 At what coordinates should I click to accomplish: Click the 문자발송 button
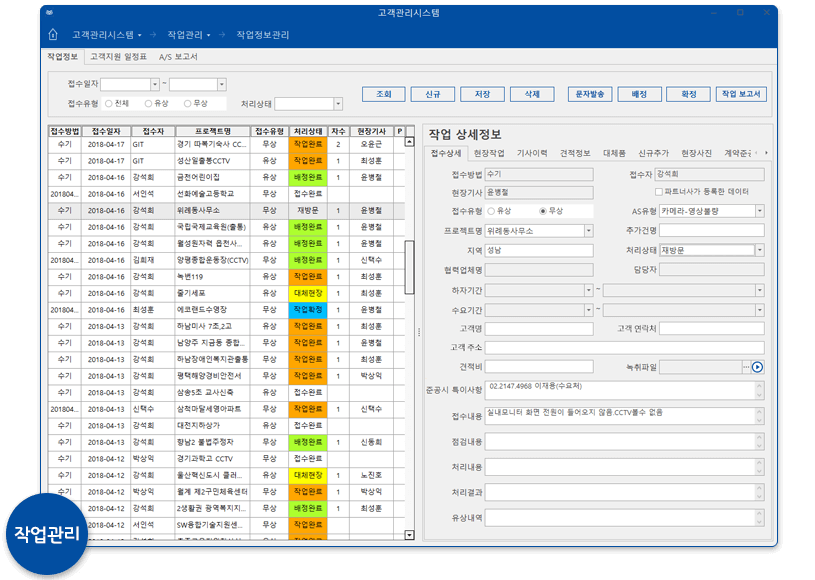point(590,94)
